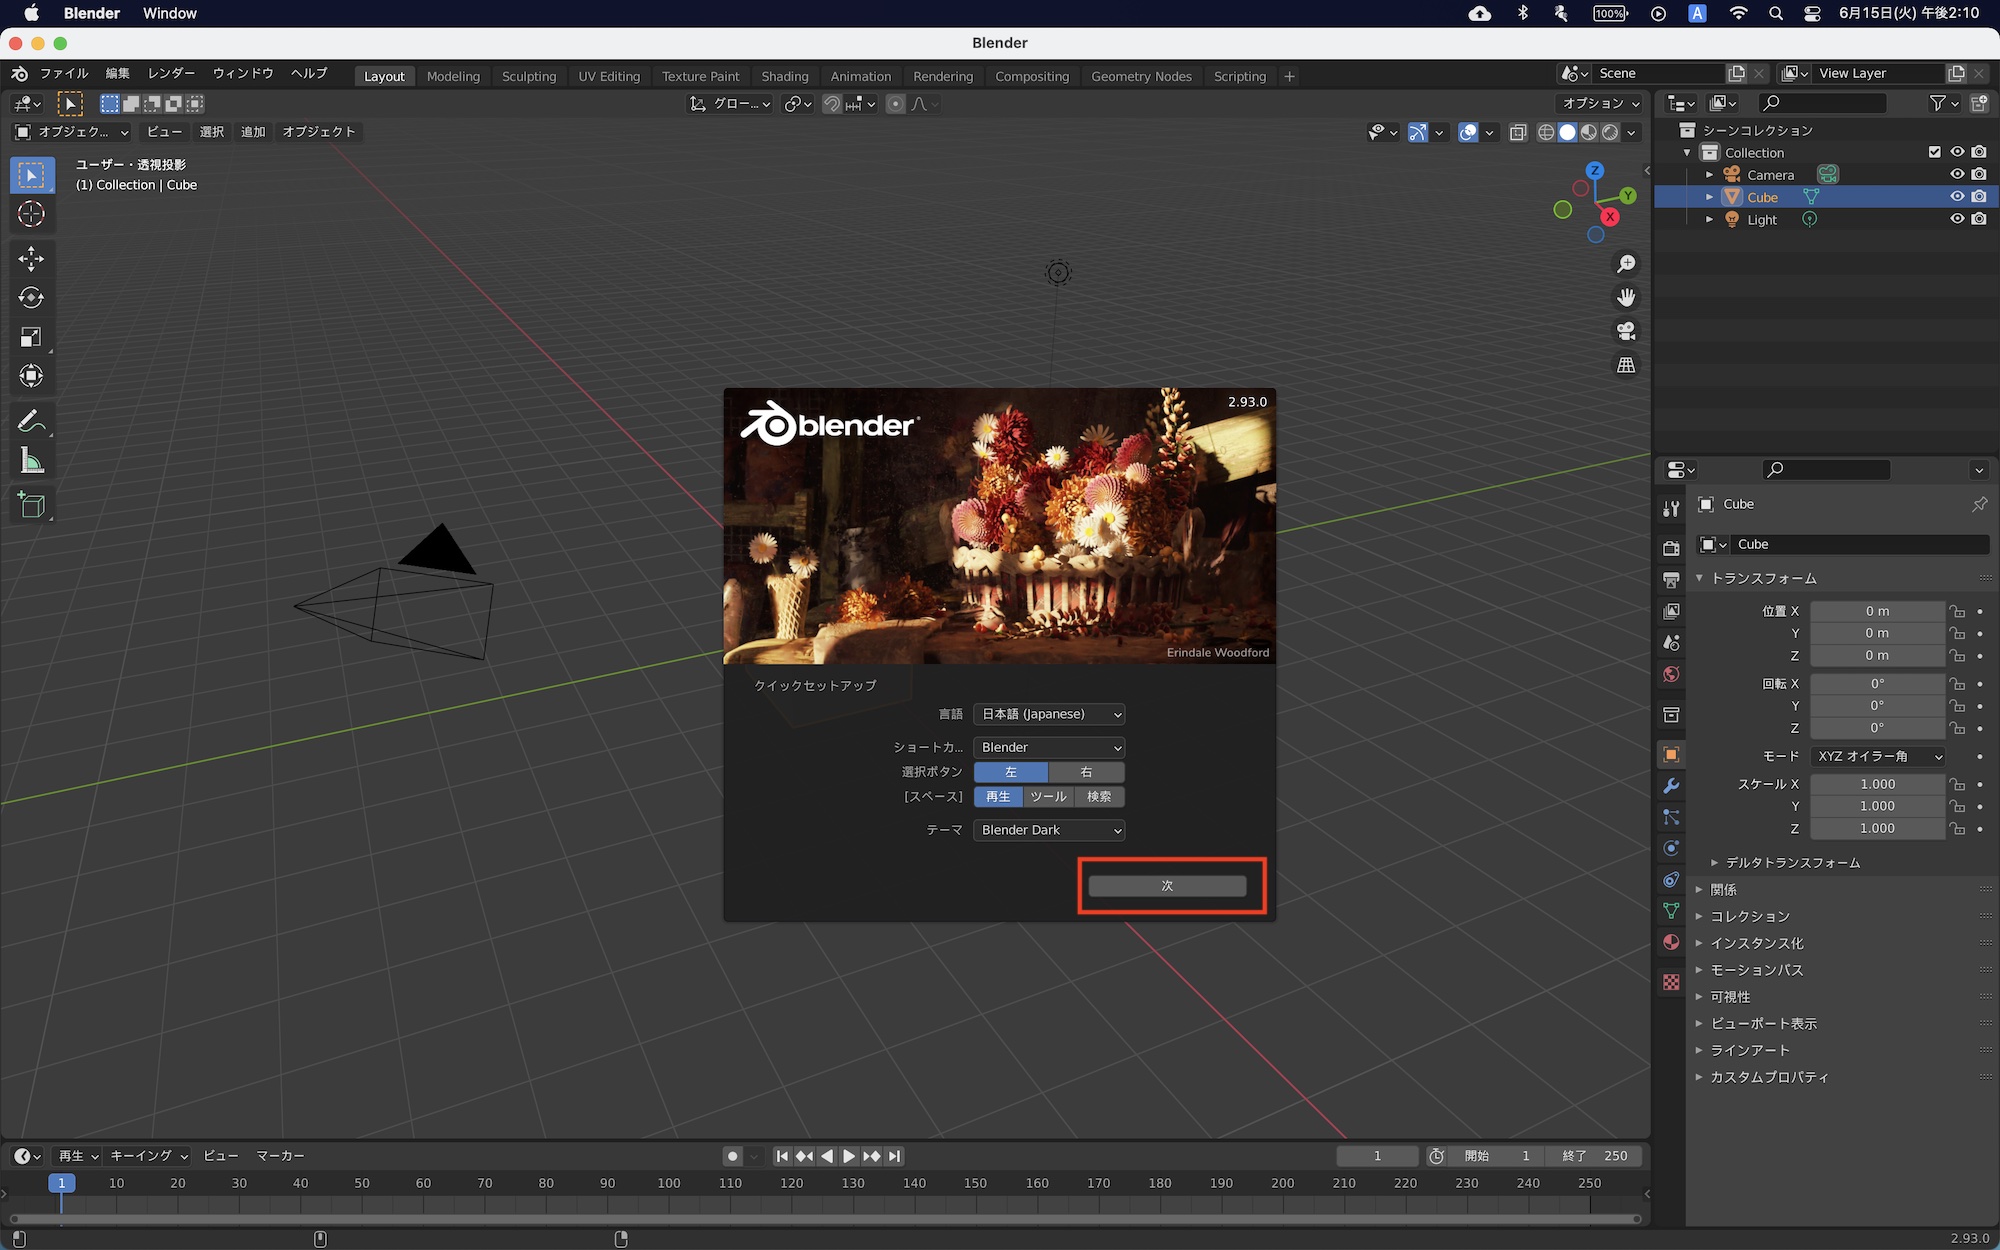
Task: Expand the デルタトランスフォーム panel
Action: coord(1792,862)
